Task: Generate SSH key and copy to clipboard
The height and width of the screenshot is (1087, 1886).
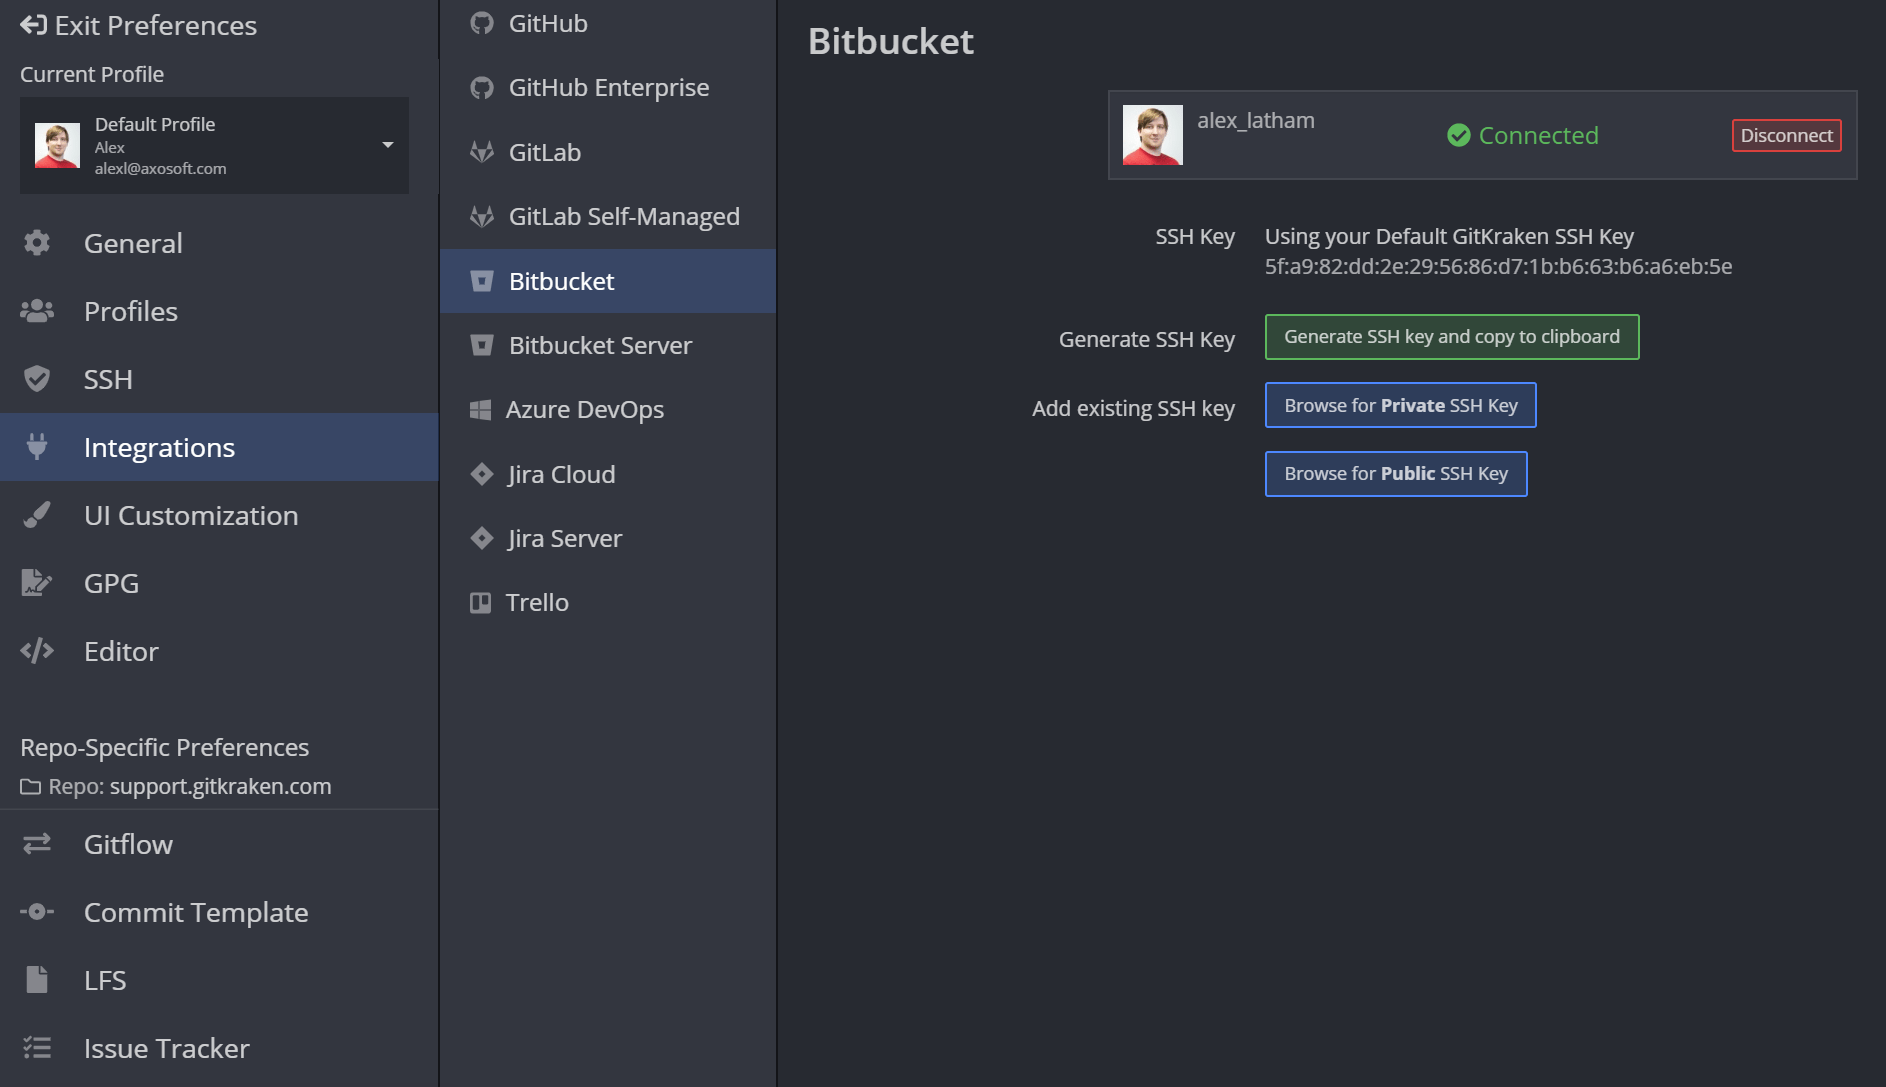Action: [x=1451, y=337]
